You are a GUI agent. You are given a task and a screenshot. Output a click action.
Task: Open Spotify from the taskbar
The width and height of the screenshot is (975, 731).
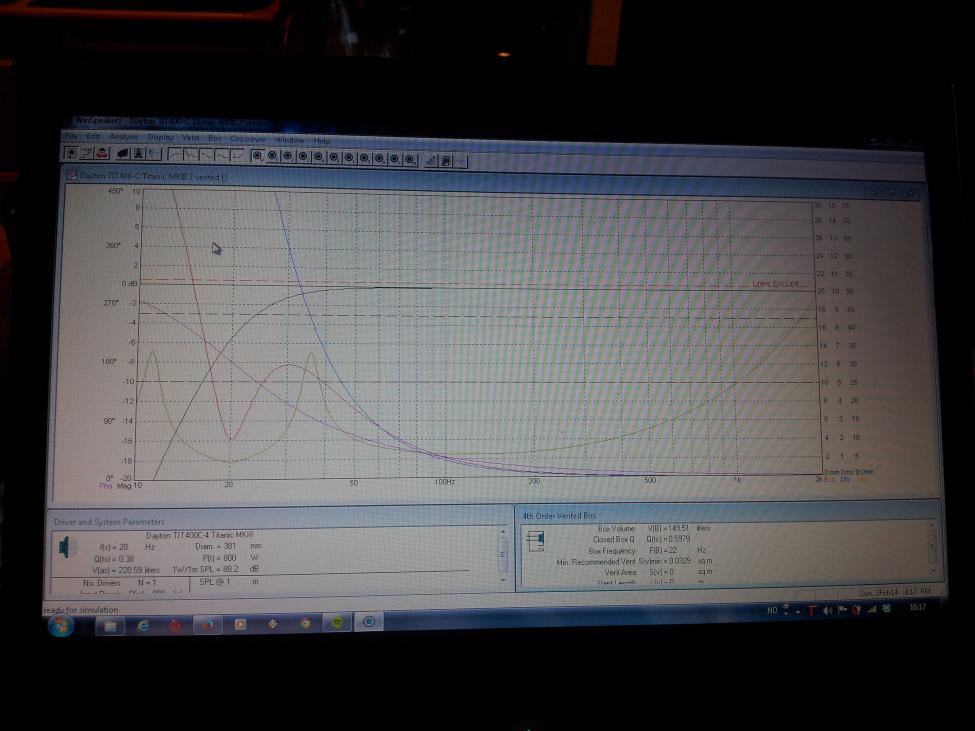(x=337, y=622)
